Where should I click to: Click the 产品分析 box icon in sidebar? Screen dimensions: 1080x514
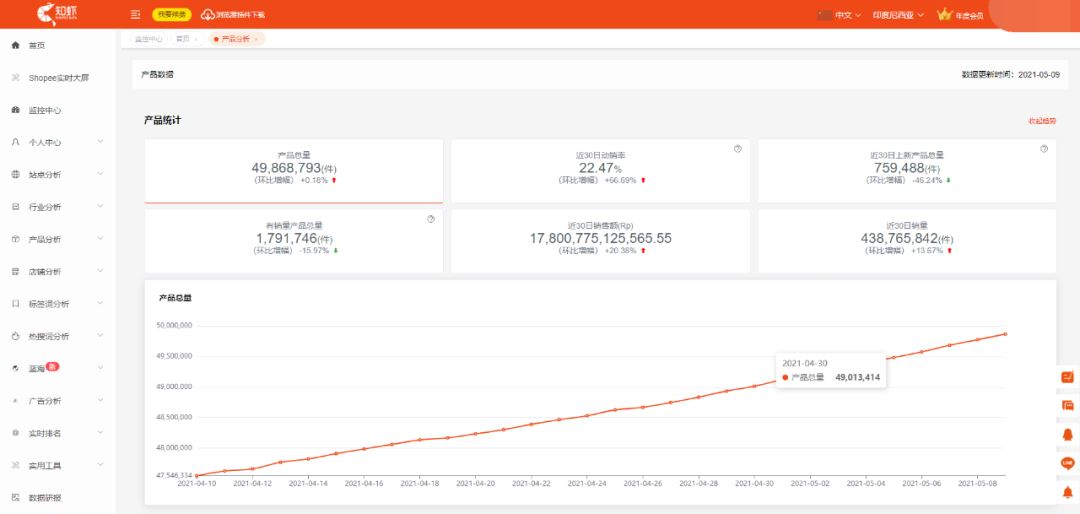(x=15, y=239)
